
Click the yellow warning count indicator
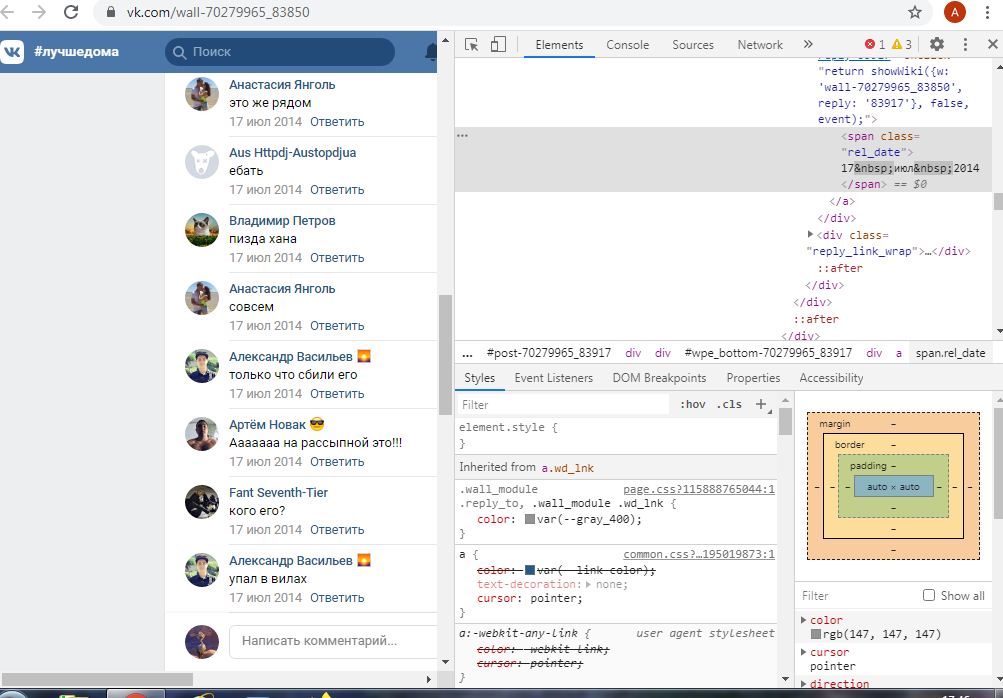point(901,44)
